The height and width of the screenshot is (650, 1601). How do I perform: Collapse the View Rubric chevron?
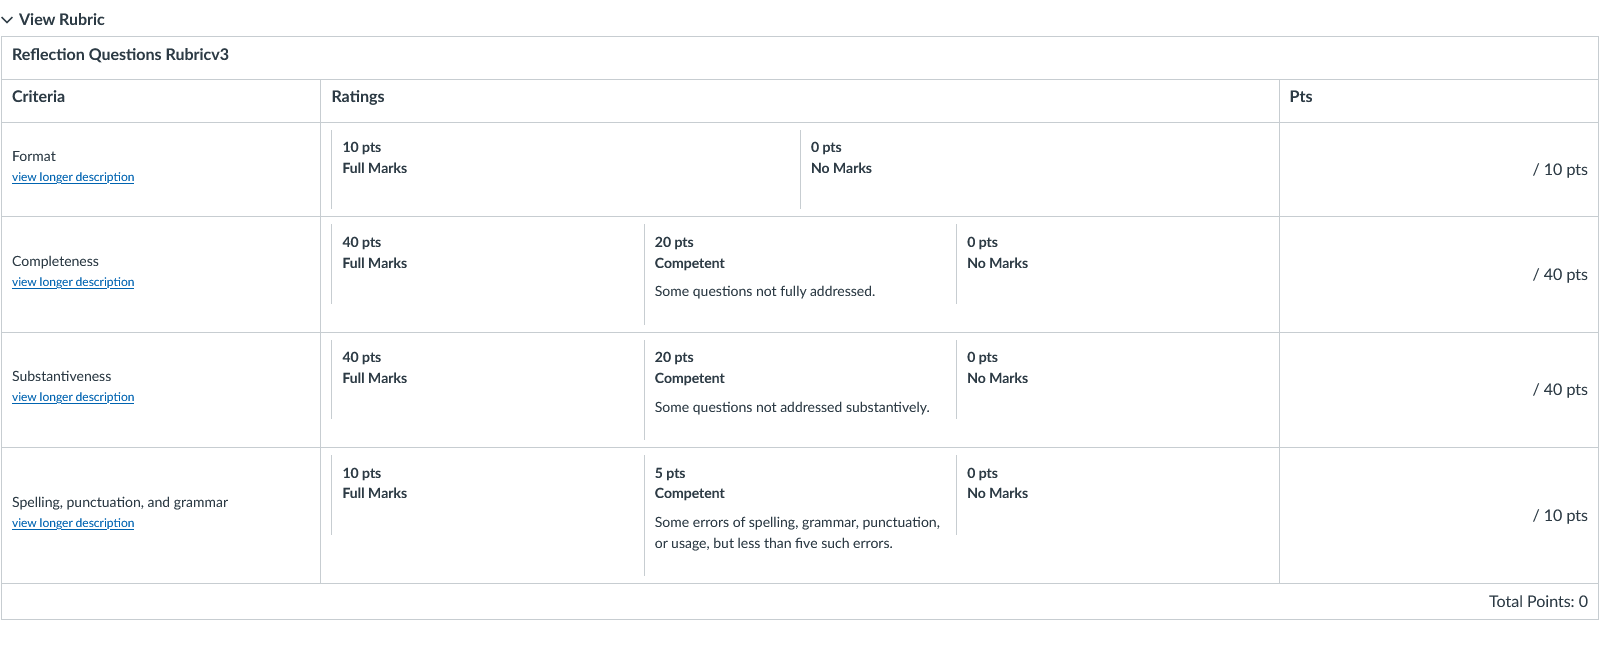(x=7, y=20)
